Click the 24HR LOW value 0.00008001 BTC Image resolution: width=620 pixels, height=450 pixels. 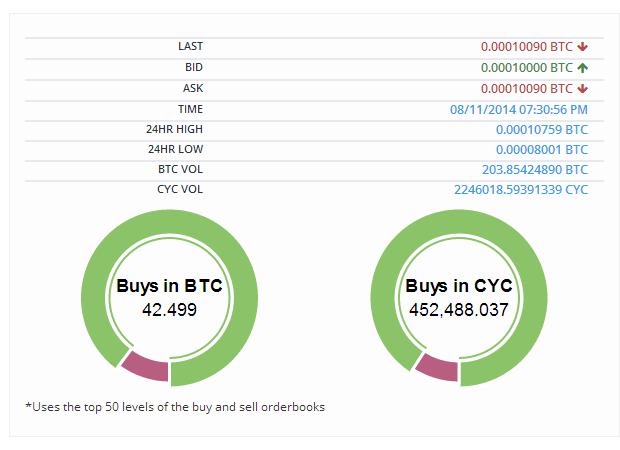[542, 150]
